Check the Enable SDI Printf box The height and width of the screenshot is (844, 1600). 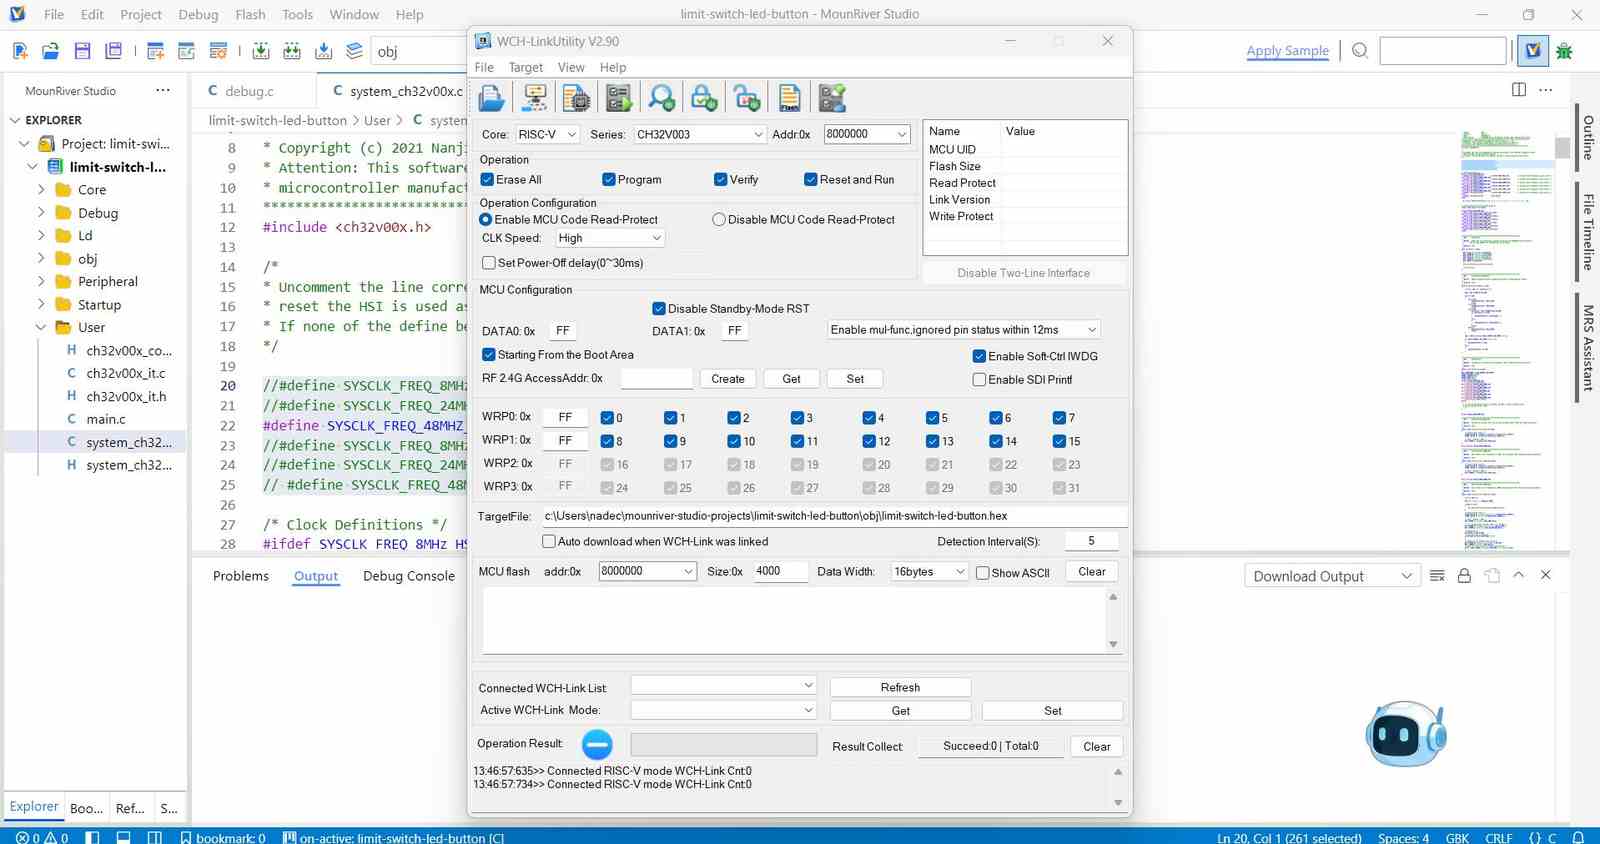tap(979, 379)
